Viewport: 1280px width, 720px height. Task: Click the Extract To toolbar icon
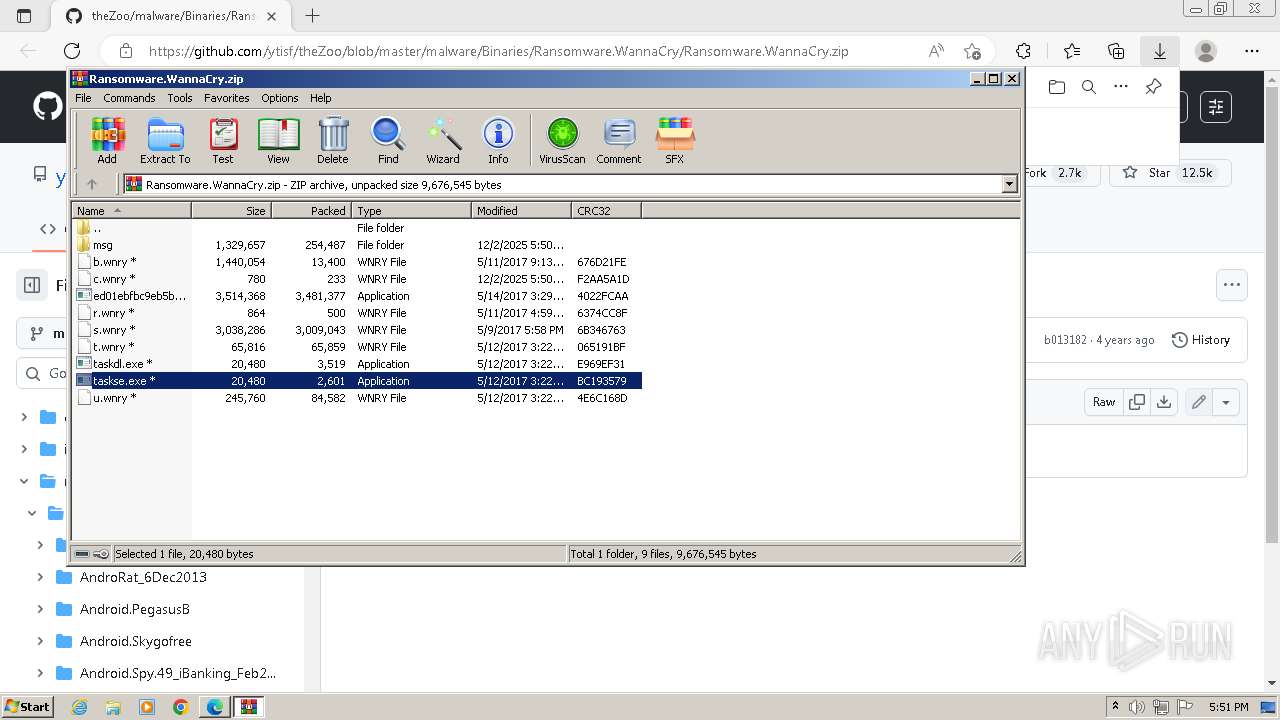tap(165, 140)
